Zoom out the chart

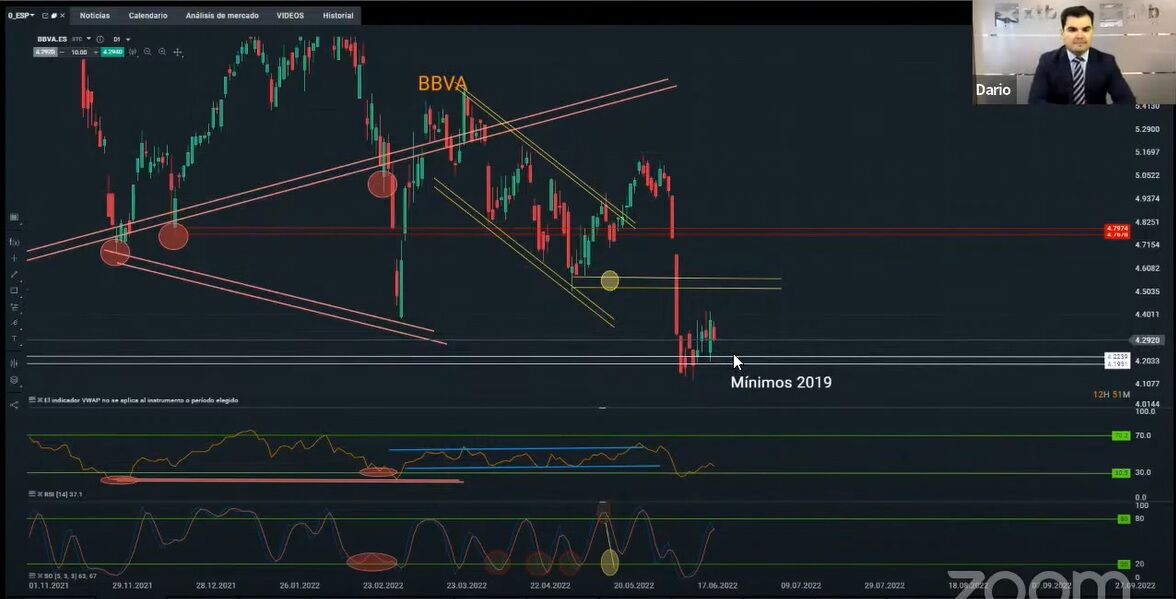point(148,52)
